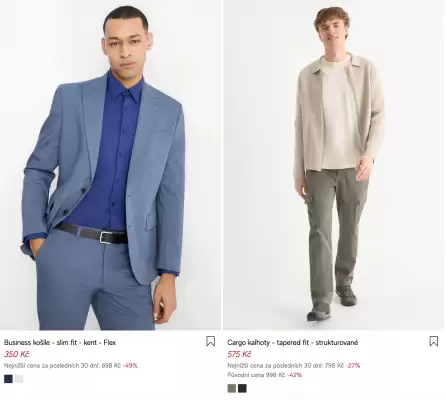Screen dimensions: 446x400
Task: Open Cargo kalhoty - tapered fit - strukturované link
Action: coord(293,342)
